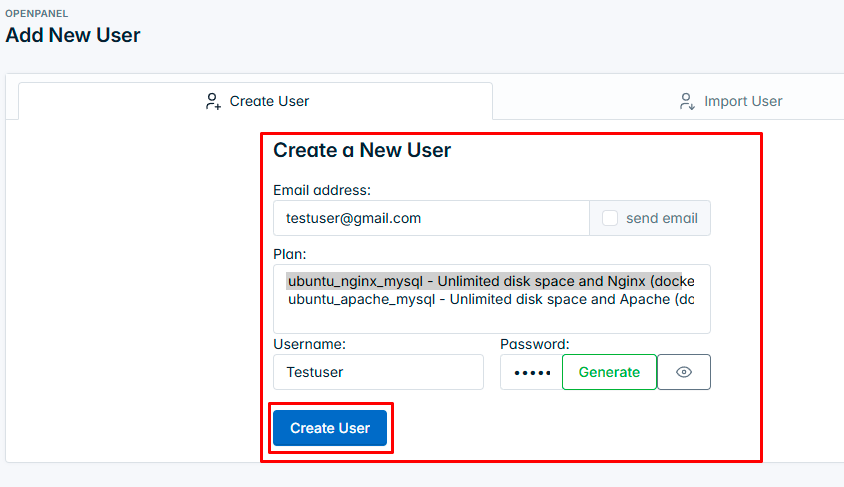This screenshot has height=487, width=844.
Task: Click the import arrow icon on Import User tab
Action: (x=687, y=101)
